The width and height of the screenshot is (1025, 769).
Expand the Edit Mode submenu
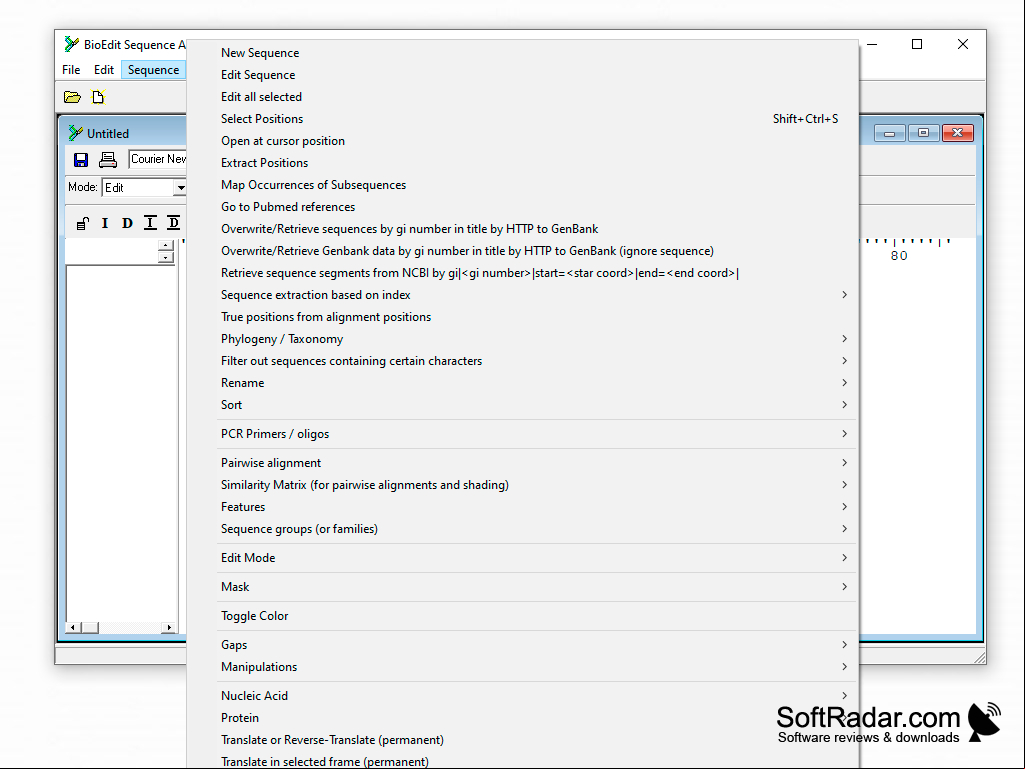522,558
